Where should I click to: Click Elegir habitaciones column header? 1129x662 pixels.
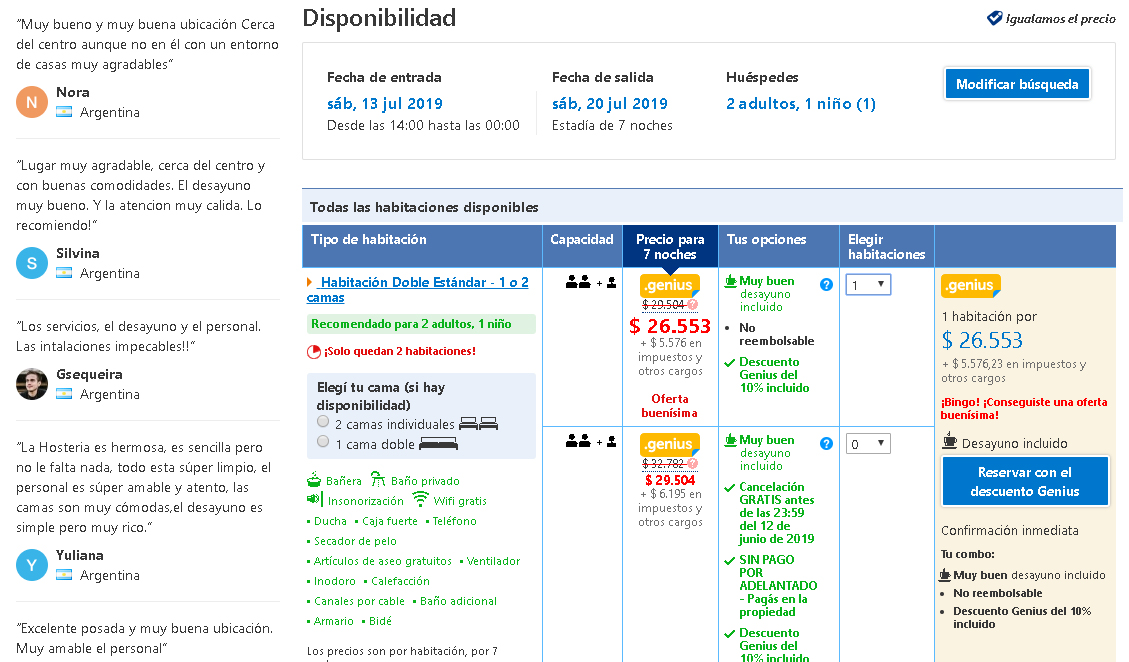[x=886, y=246]
